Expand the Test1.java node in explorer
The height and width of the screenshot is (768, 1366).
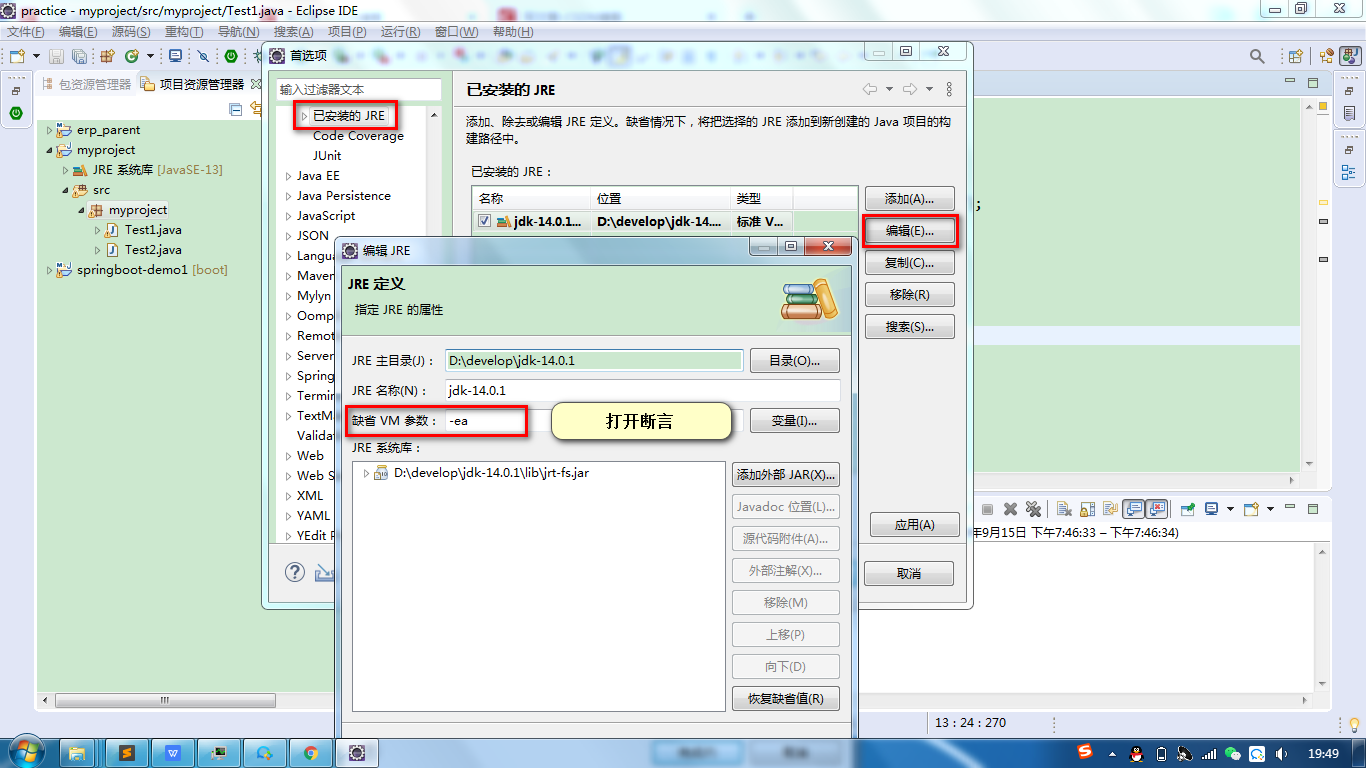pos(97,230)
